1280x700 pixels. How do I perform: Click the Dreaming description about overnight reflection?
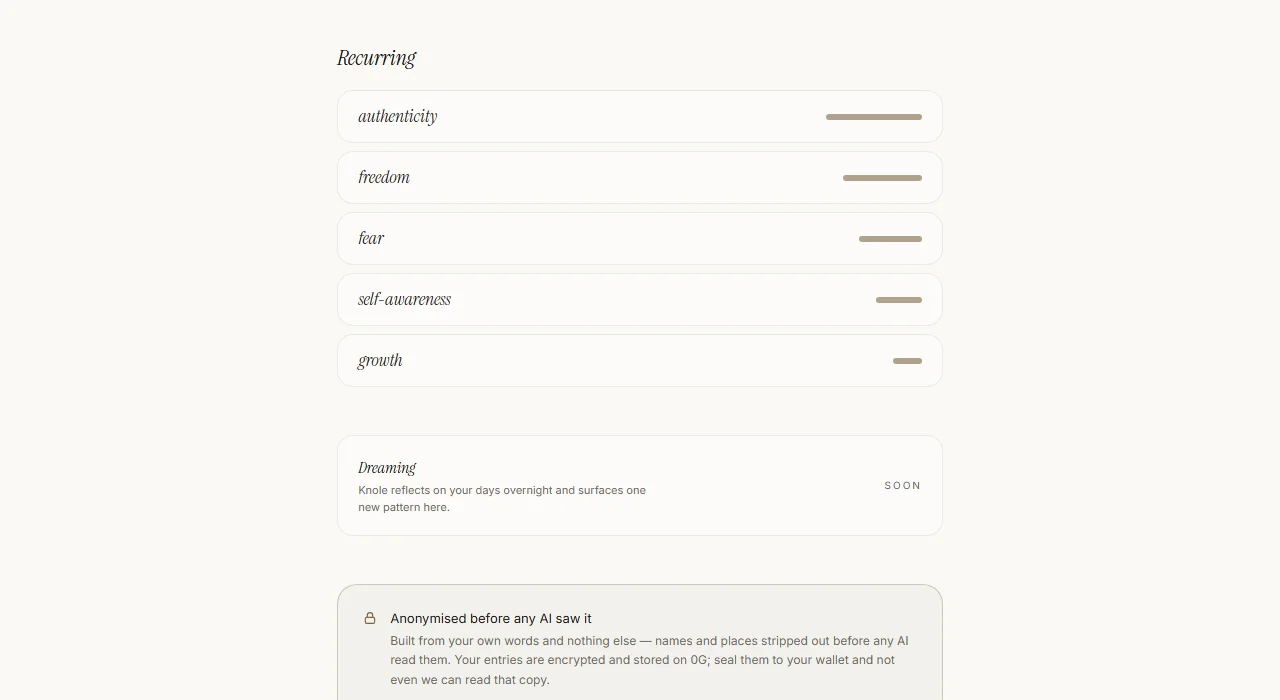click(502, 498)
